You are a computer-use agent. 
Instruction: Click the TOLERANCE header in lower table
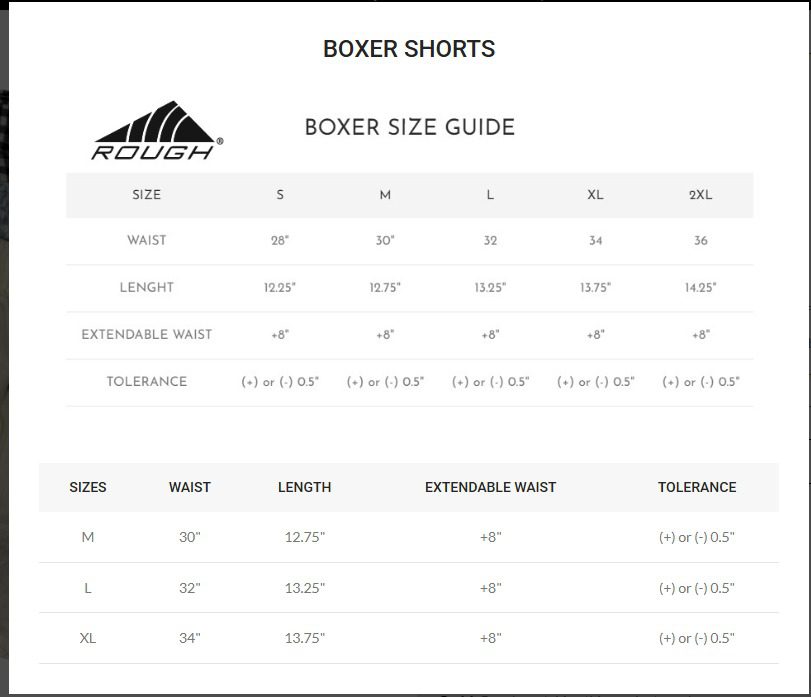coord(697,487)
